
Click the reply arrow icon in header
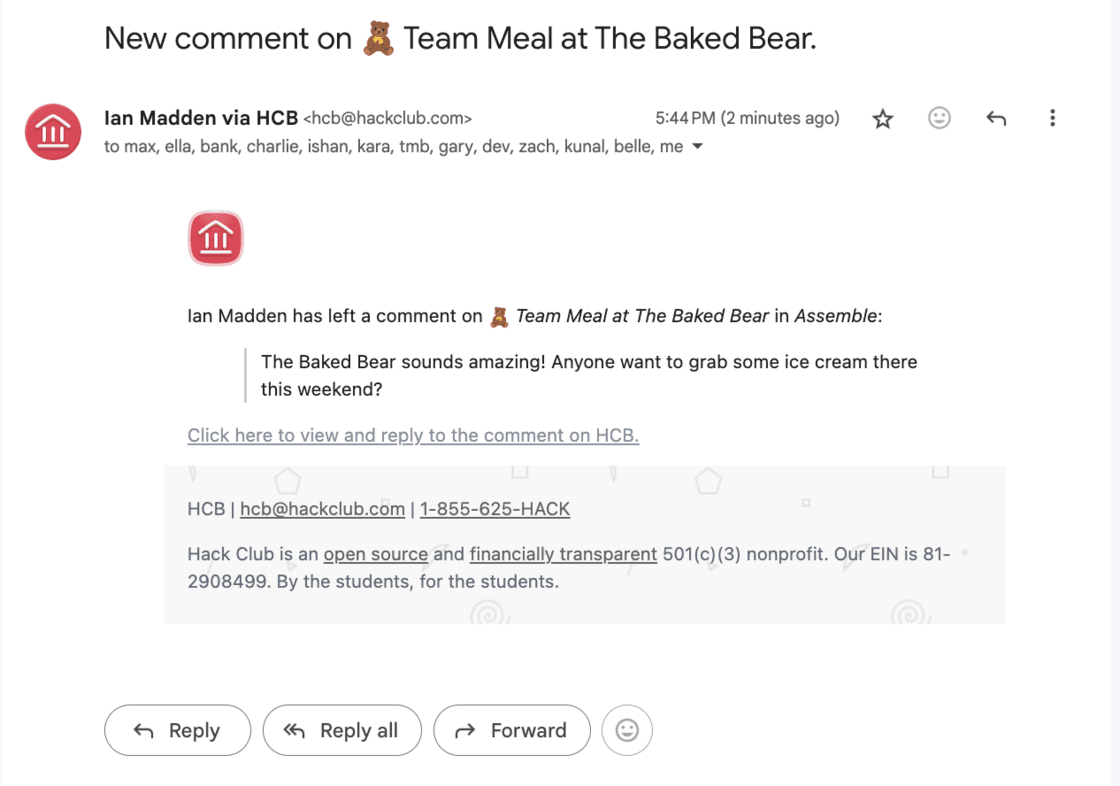point(996,119)
